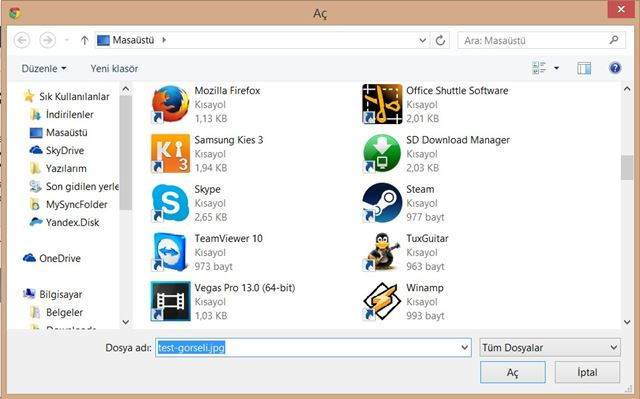The image size is (640, 399).
Task: Click the Masaüstü icon in address bar
Action: click(x=103, y=40)
